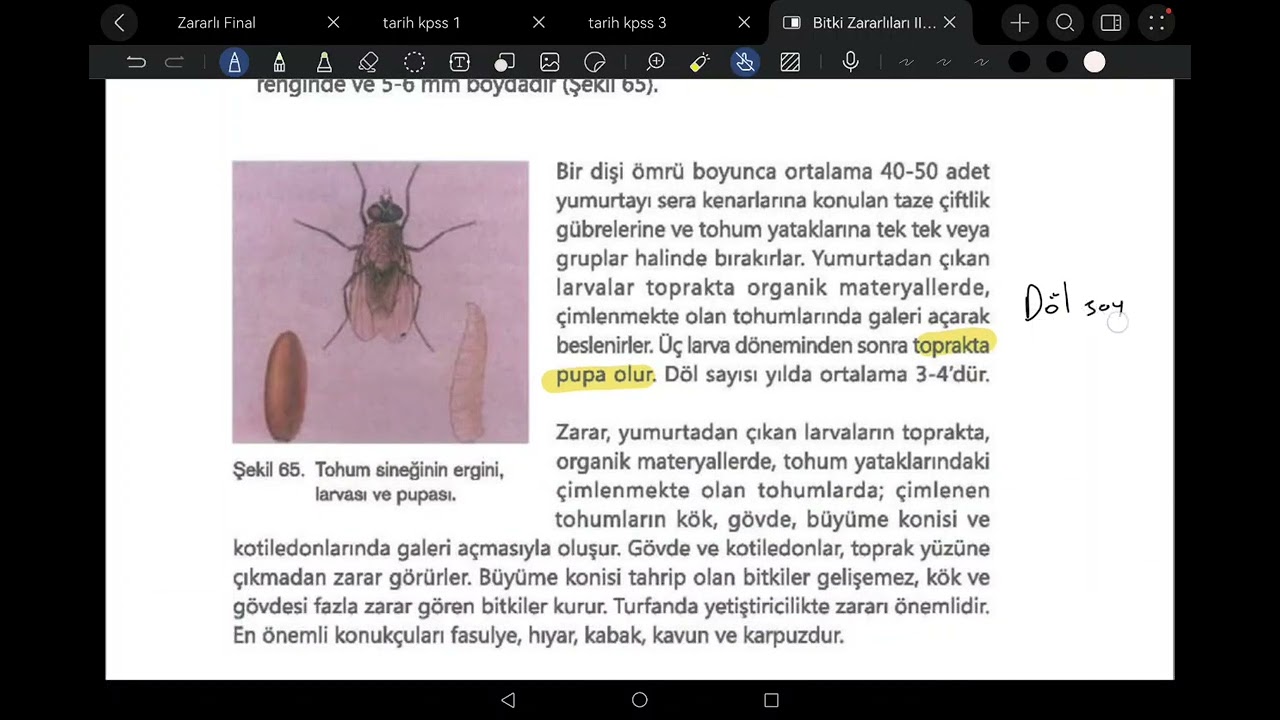1280x720 pixels.
Task: Choose the third pen stroke thickness
Action: coord(981,62)
